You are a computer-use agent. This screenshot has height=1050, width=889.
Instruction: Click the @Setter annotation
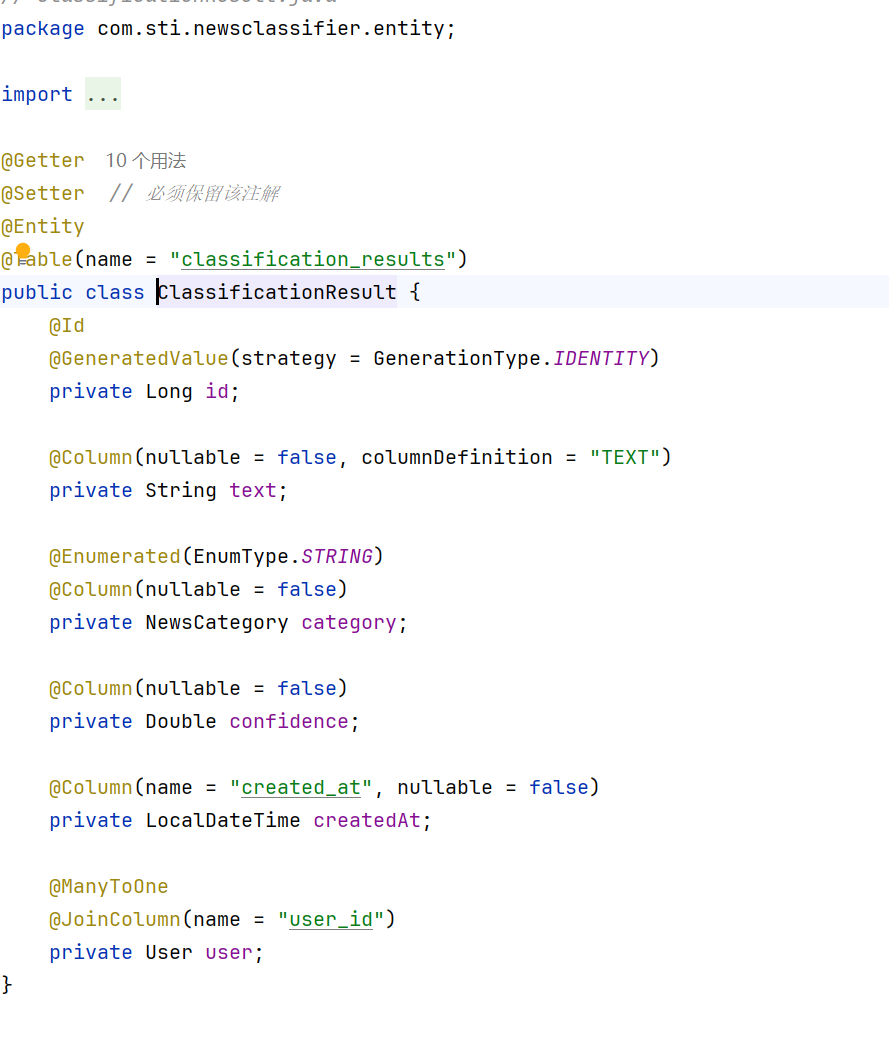43,194
